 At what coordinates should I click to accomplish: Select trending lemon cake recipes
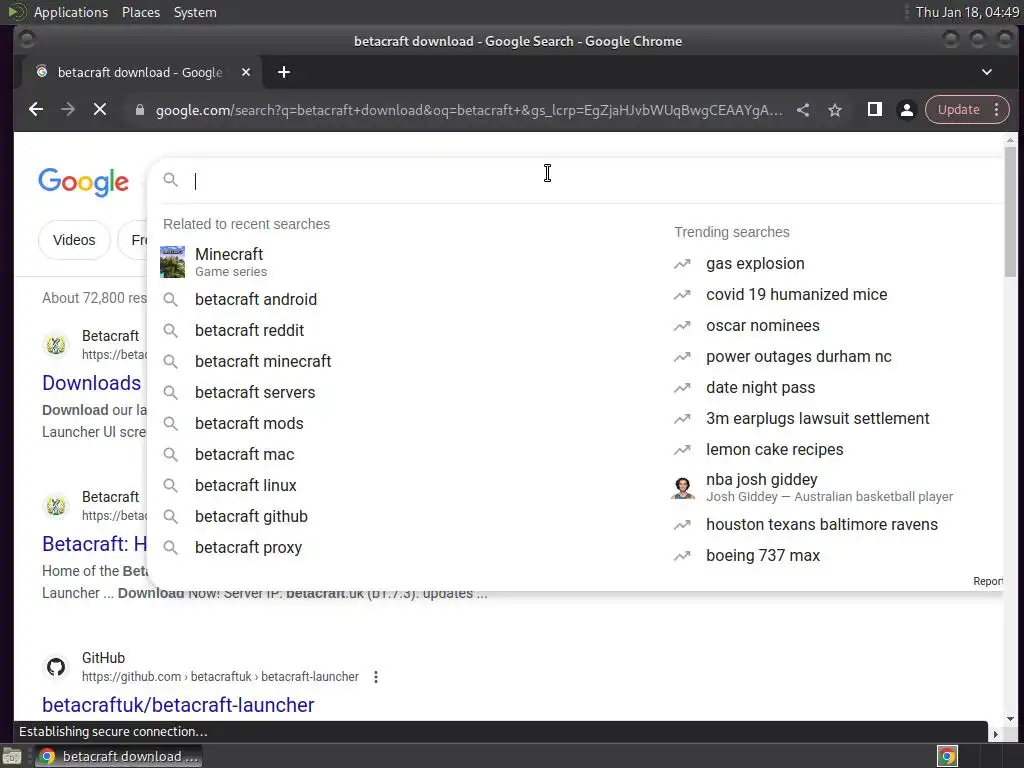pos(774,450)
